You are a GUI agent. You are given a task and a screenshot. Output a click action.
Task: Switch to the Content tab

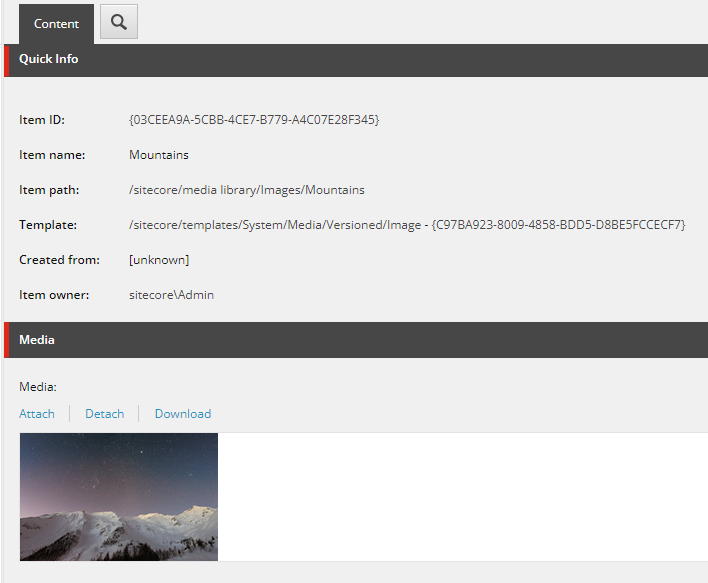point(56,24)
